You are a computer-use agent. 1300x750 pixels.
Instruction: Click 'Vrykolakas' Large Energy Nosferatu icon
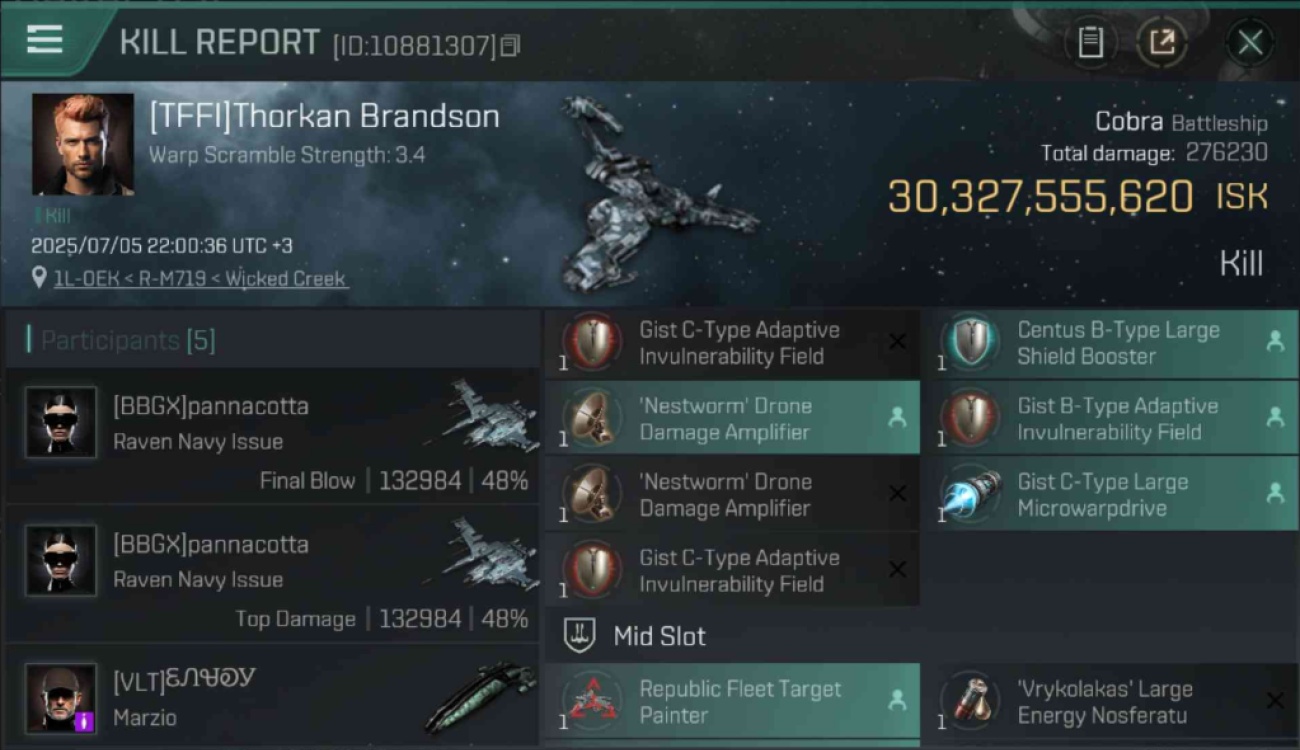tap(971, 701)
